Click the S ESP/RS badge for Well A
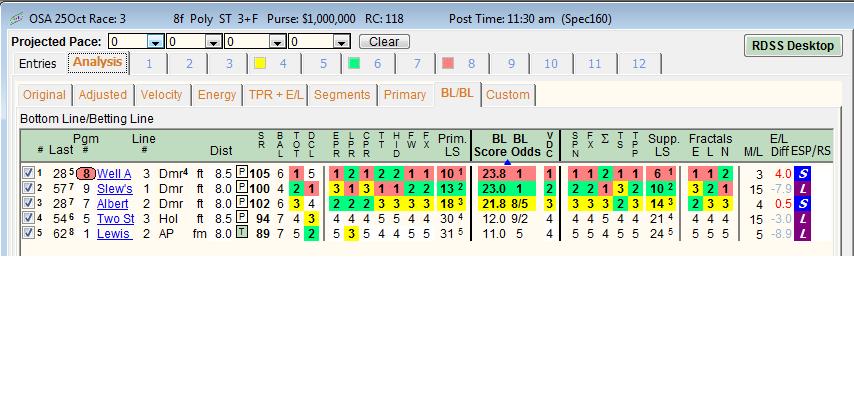Image resolution: width=854 pixels, height=400 pixels. (x=802, y=174)
